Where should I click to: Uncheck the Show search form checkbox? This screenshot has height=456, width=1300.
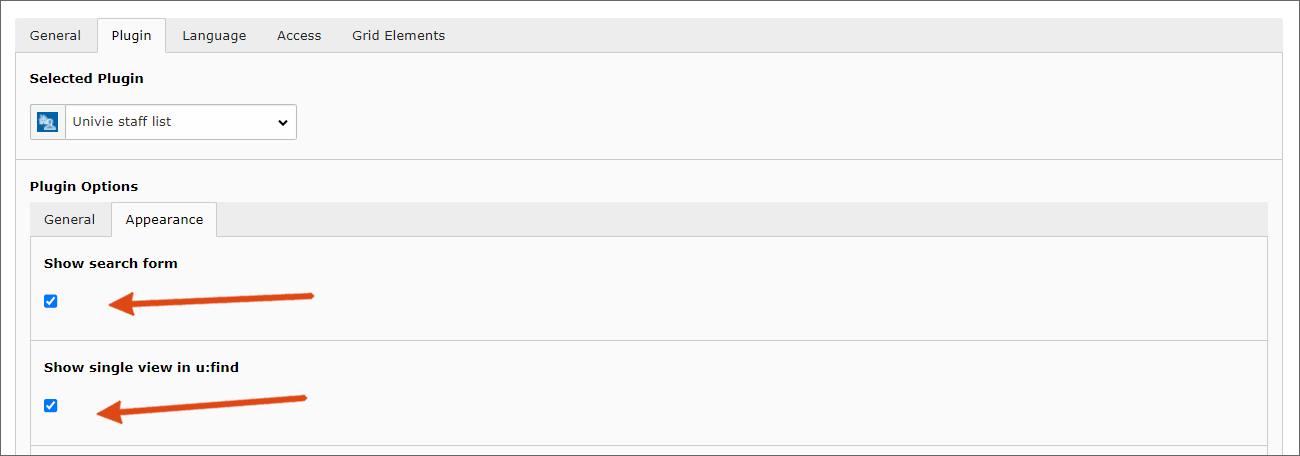click(51, 301)
